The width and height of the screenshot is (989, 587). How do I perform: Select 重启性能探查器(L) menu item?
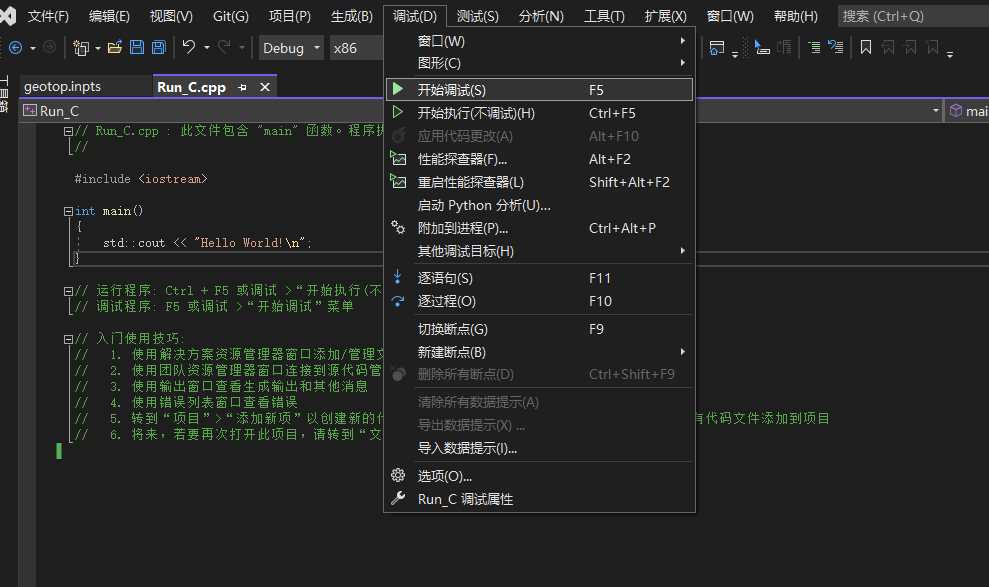coord(539,182)
